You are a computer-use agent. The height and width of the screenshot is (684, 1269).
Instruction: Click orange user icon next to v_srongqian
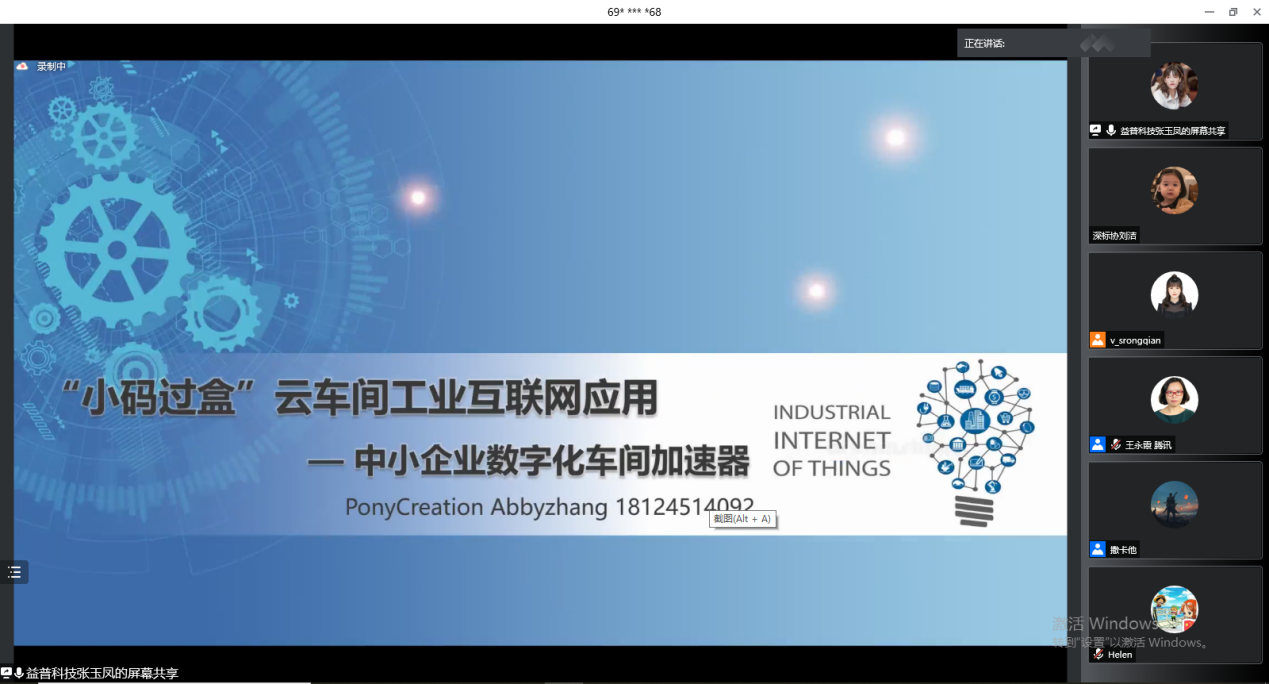tap(1098, 340)
